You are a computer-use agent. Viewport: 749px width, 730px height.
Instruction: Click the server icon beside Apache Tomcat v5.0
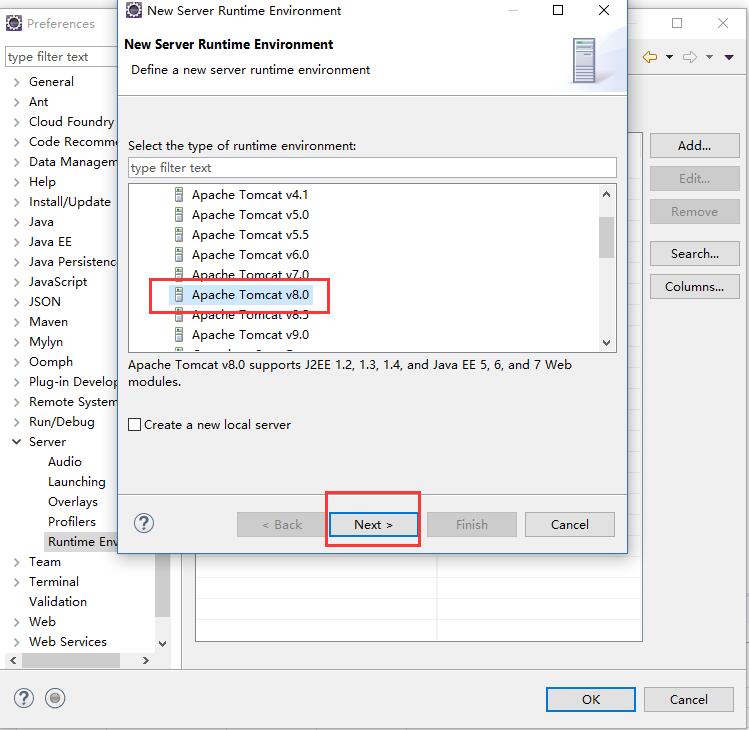(x=179, y=215)
